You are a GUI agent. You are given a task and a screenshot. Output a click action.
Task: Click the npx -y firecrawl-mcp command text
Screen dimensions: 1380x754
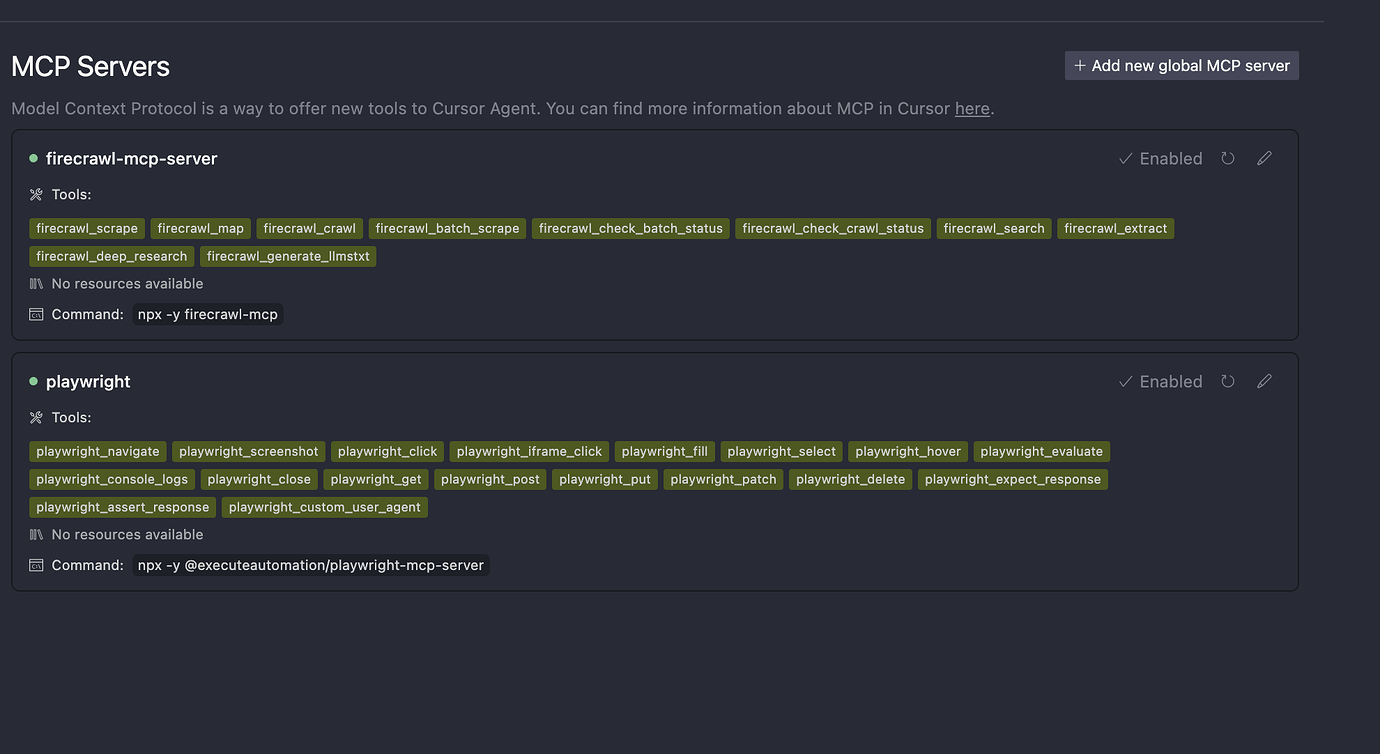pyautogui.click(x=207, y=313)
